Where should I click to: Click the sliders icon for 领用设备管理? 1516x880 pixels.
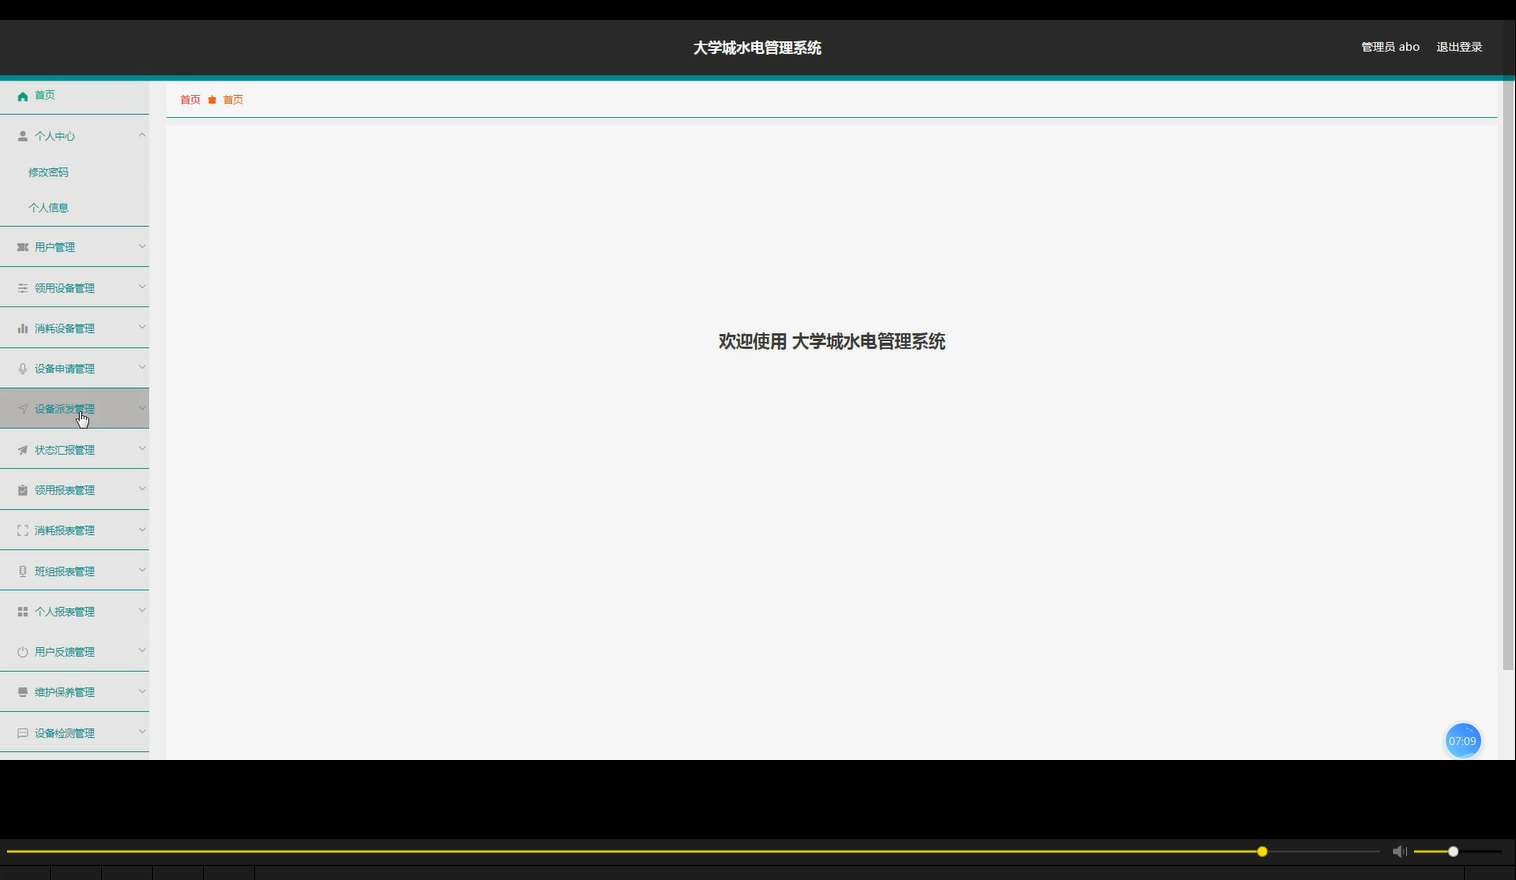tap(23, 288)
